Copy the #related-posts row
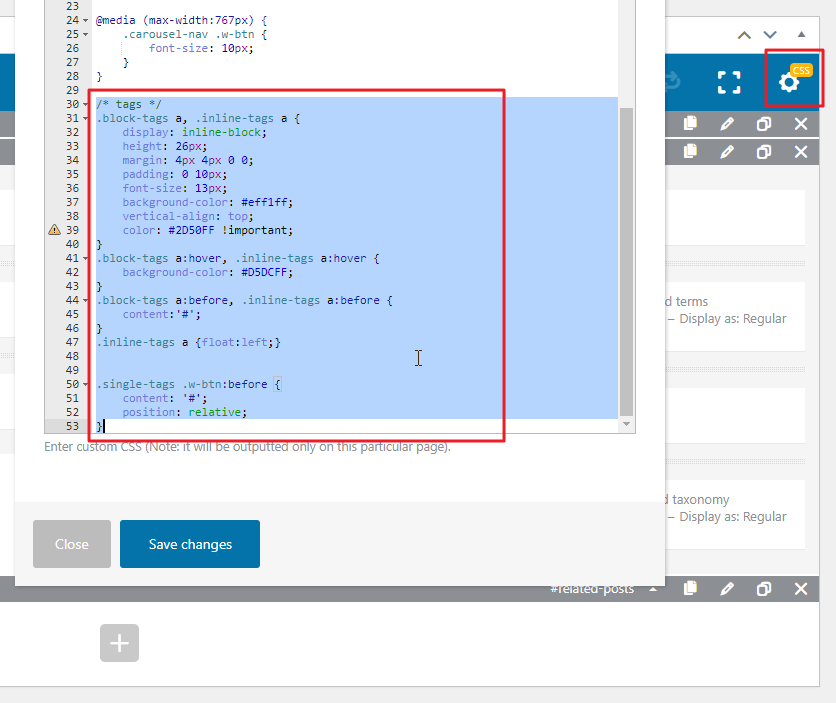 tap(690, 588)
